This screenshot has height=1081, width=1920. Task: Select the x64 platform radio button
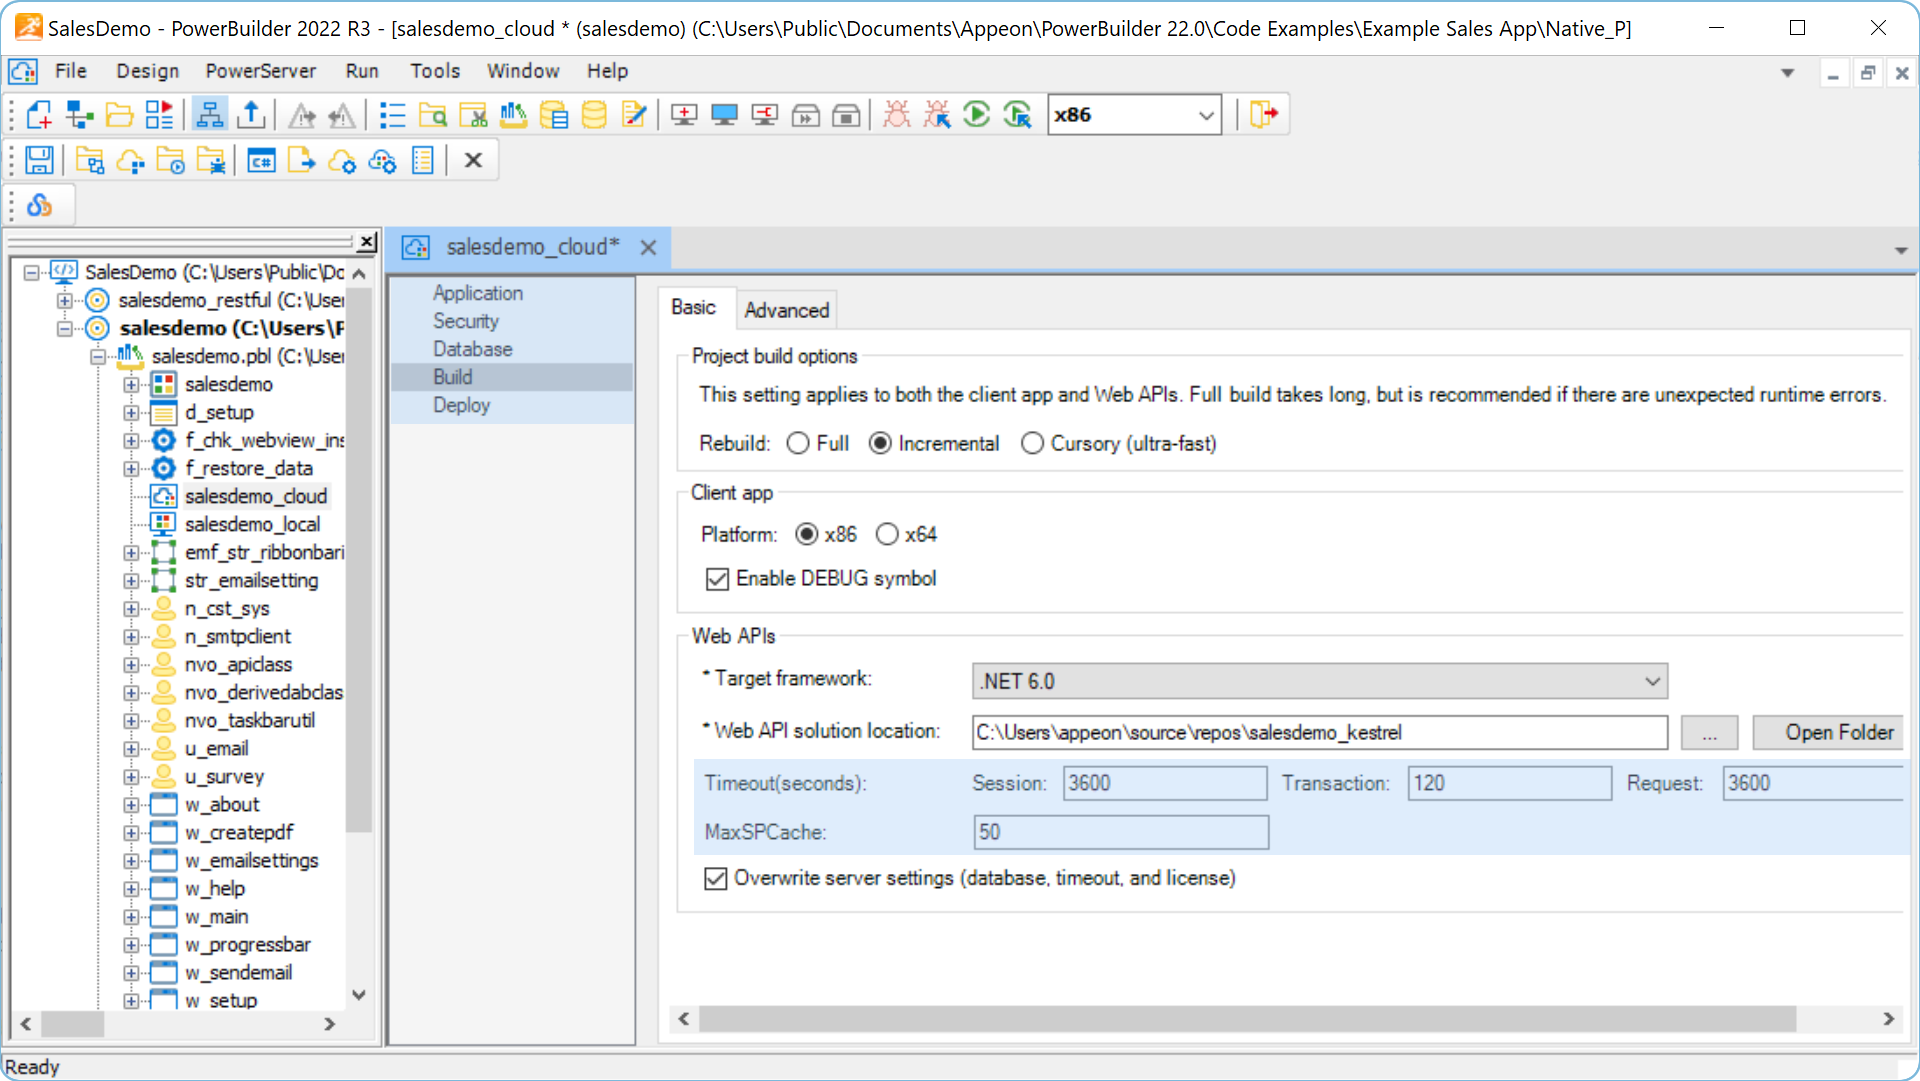[x=887, y=534]
